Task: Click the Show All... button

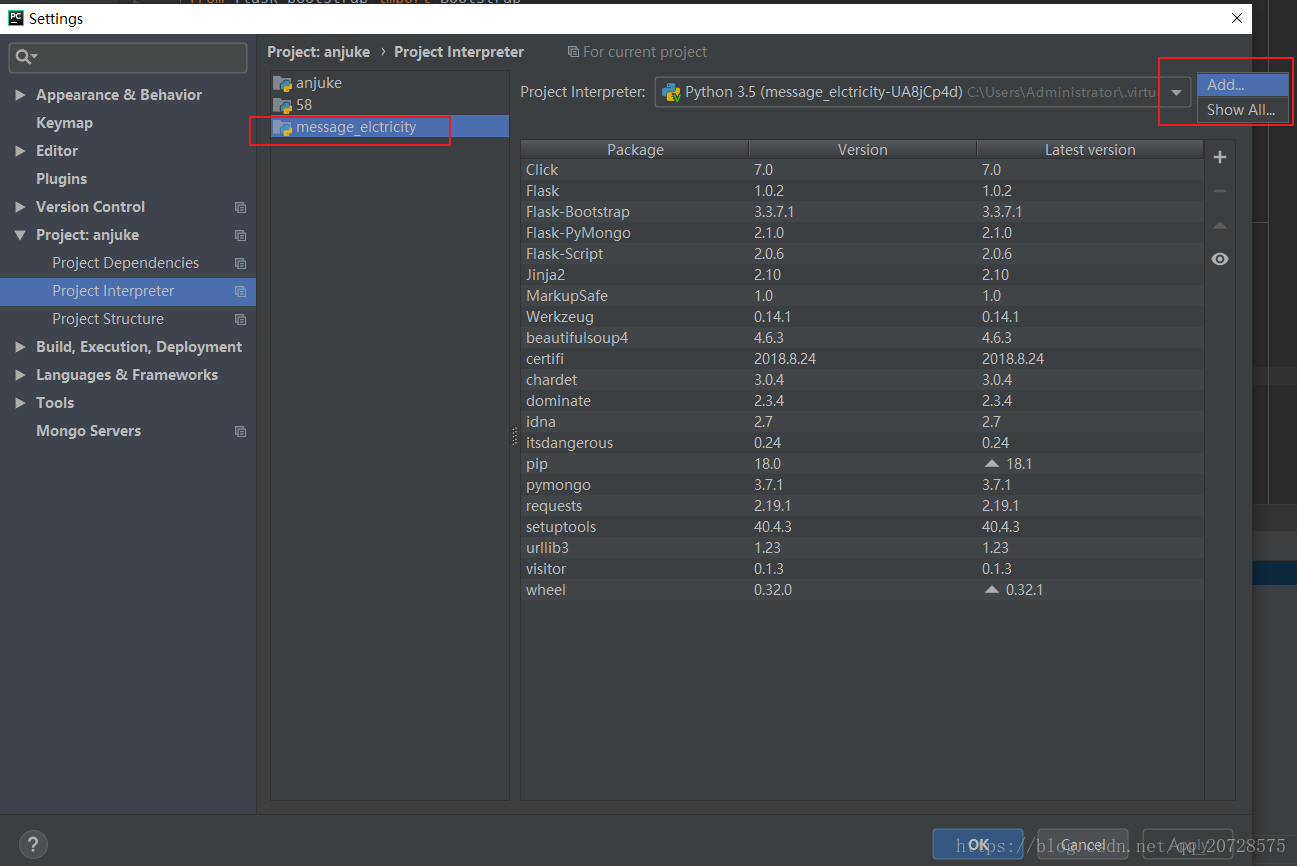Action: [1240, 110]
